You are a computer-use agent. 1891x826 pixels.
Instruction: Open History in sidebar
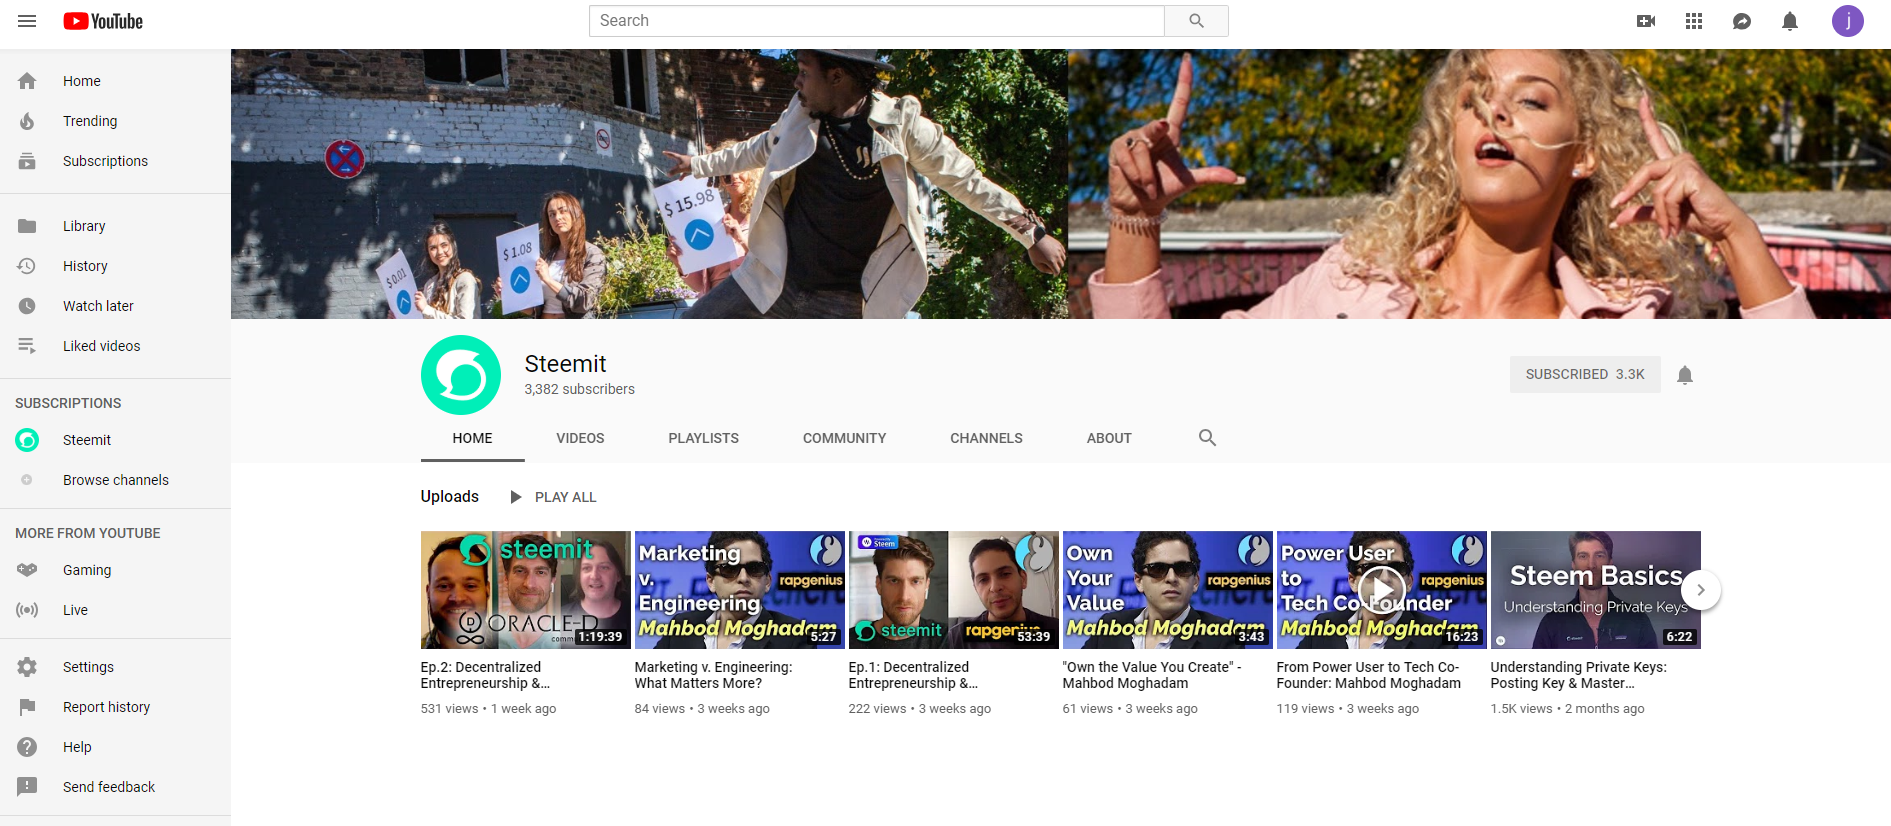click(115, 266)
